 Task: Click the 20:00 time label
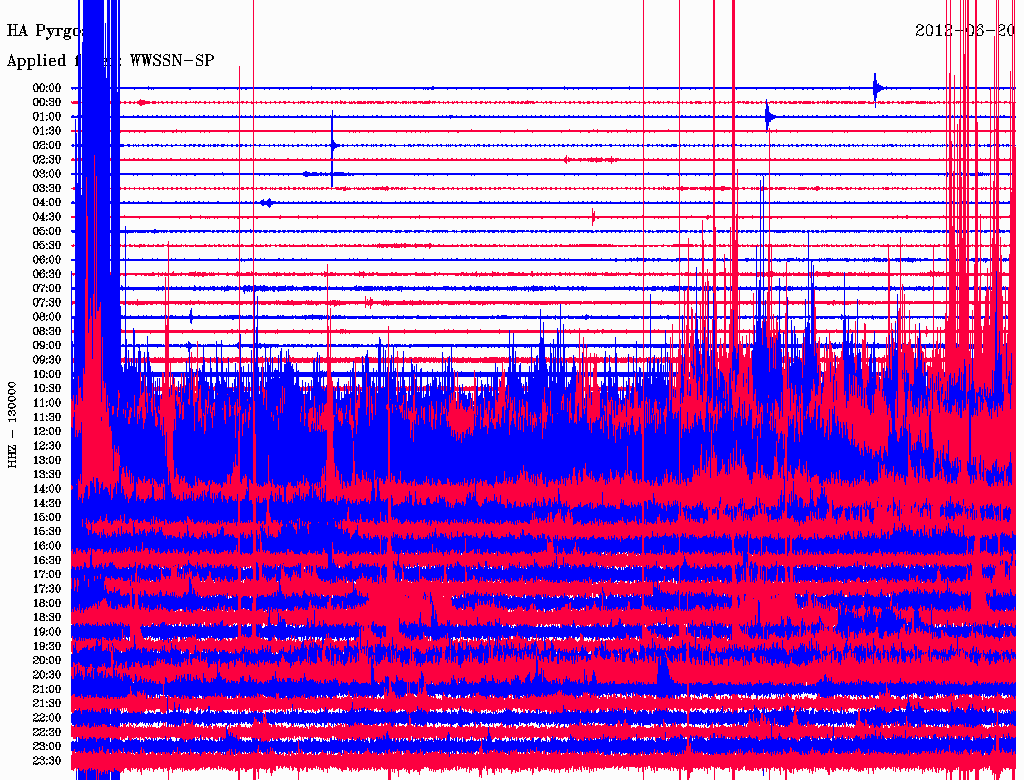coord(47,660)
